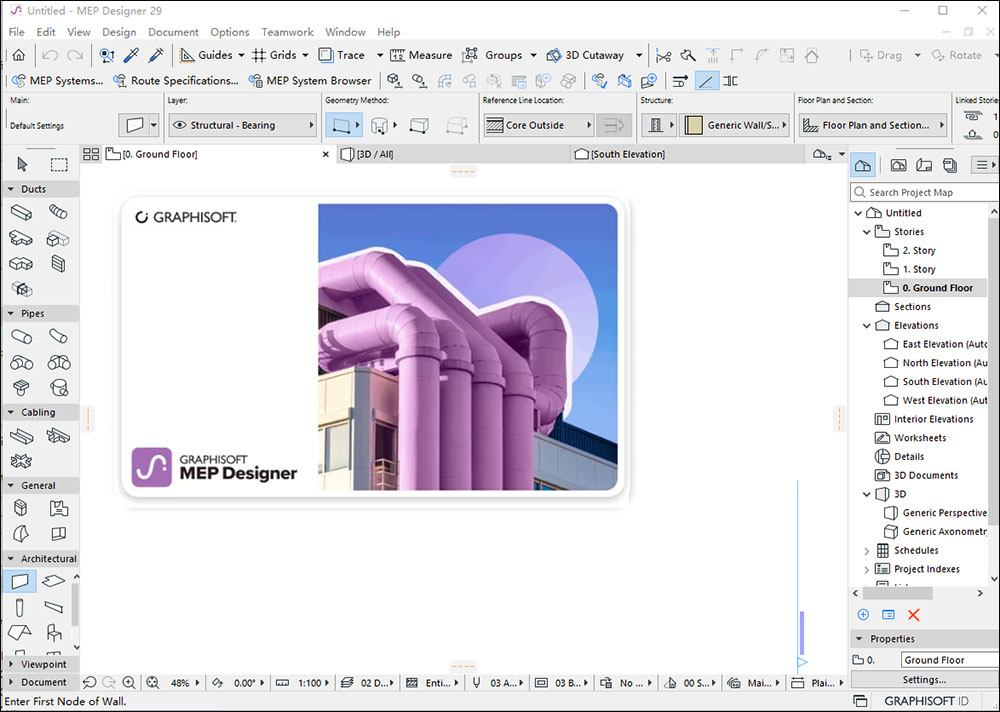Image resolution: width=1000 pixels, height=712 pixels.
Task: Activate the Beam tool in Architectural
Action: pos(54,607)
